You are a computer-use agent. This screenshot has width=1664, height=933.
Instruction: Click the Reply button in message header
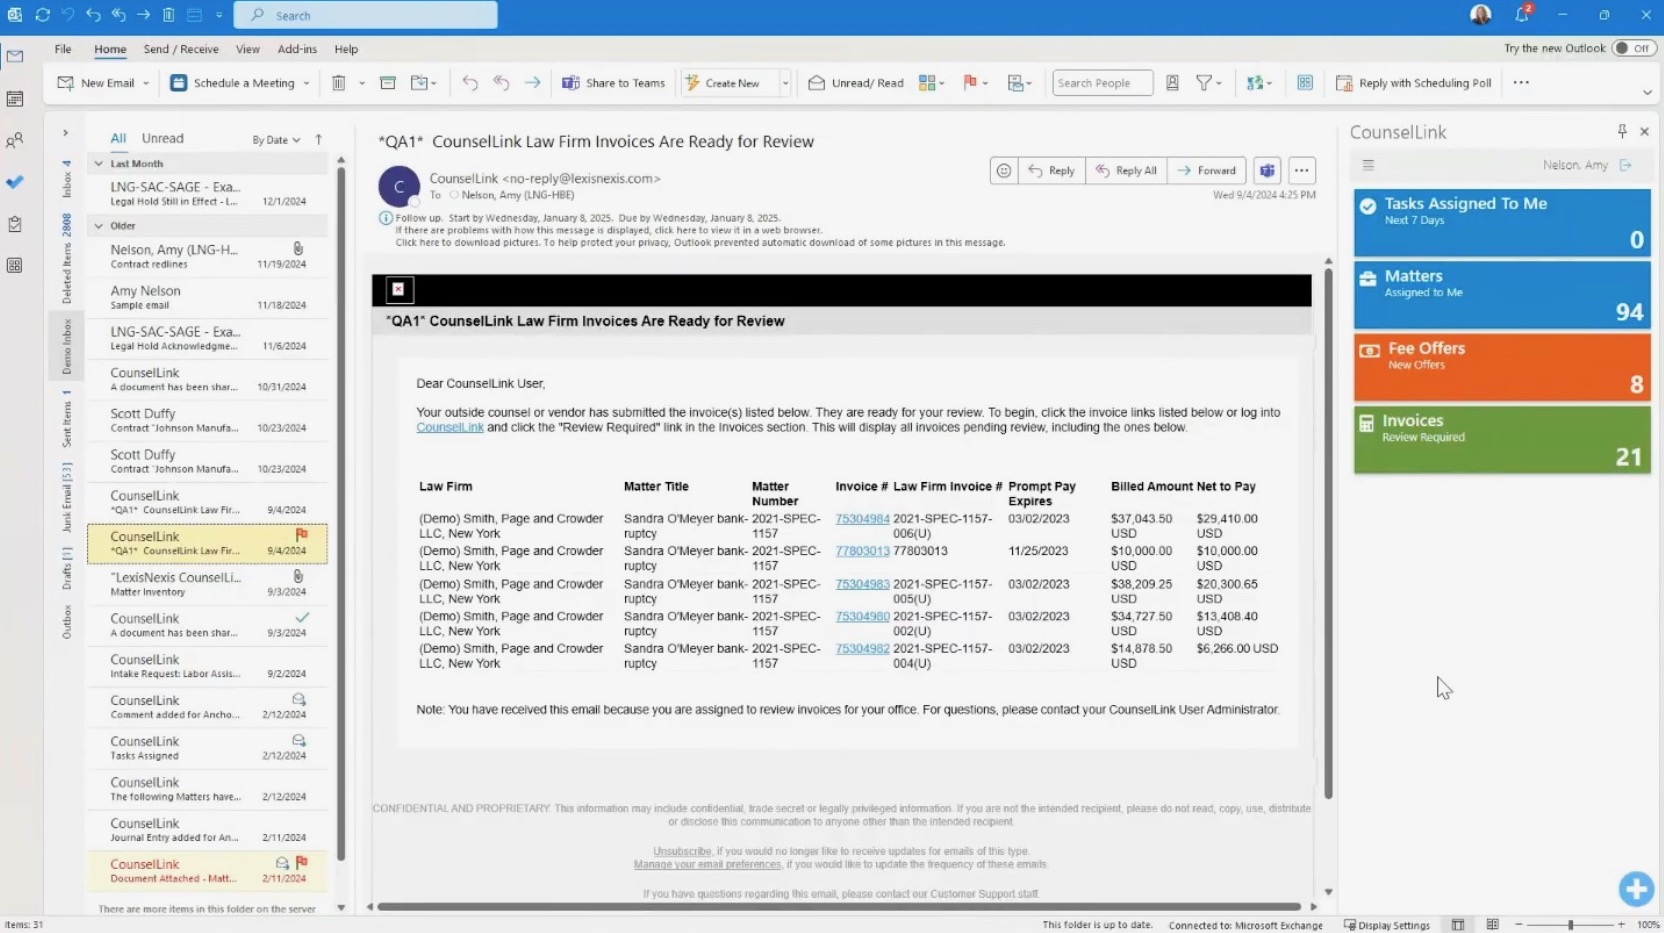tap(1051, 171)
